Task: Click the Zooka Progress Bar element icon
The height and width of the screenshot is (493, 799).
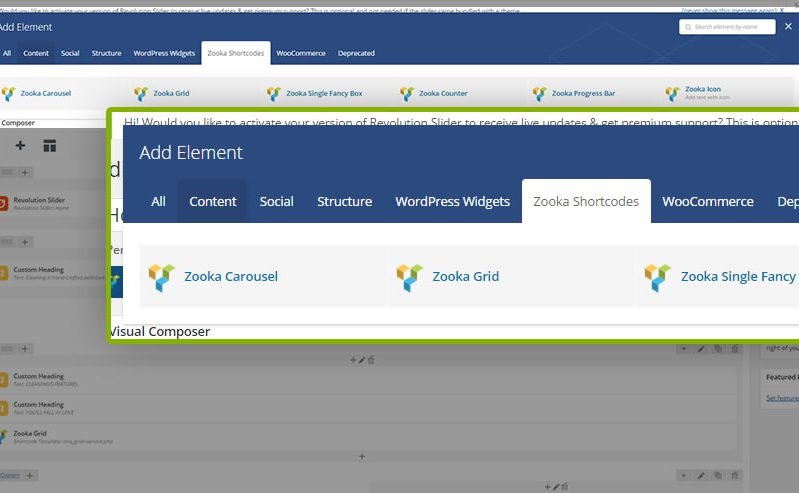Action: pos(540,94)
